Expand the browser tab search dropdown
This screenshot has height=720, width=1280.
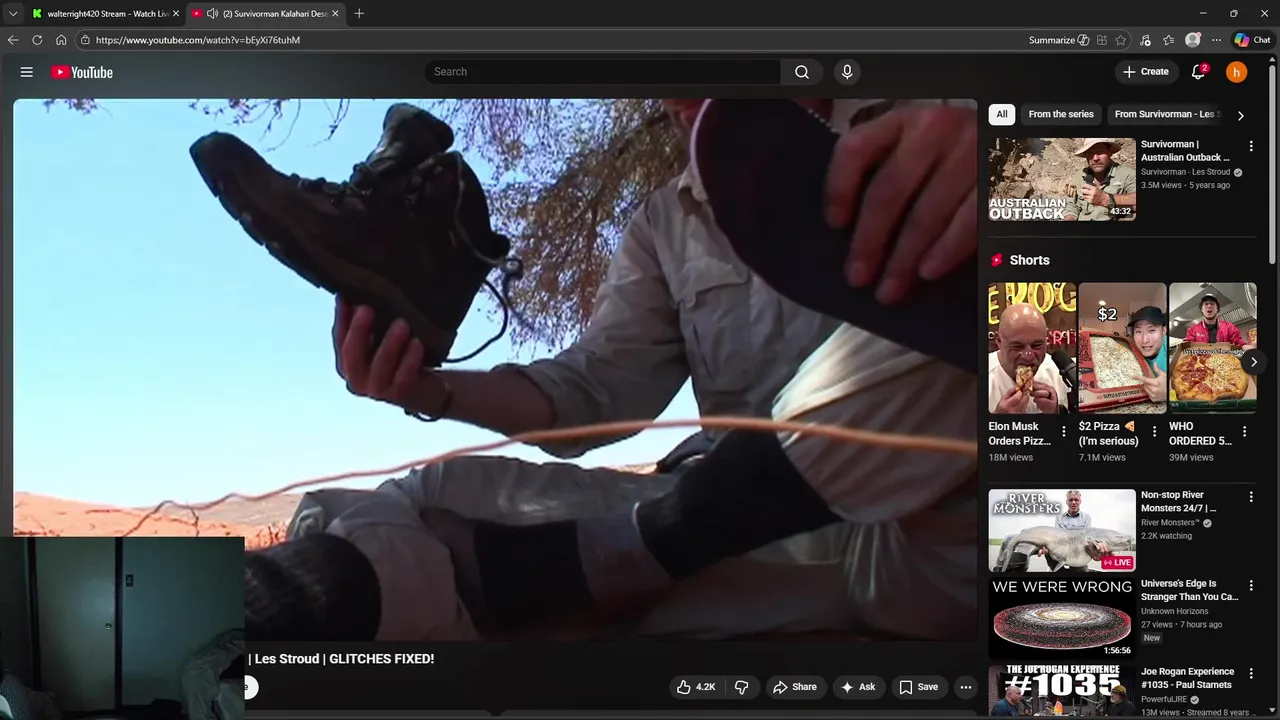(x=13, y=14)
